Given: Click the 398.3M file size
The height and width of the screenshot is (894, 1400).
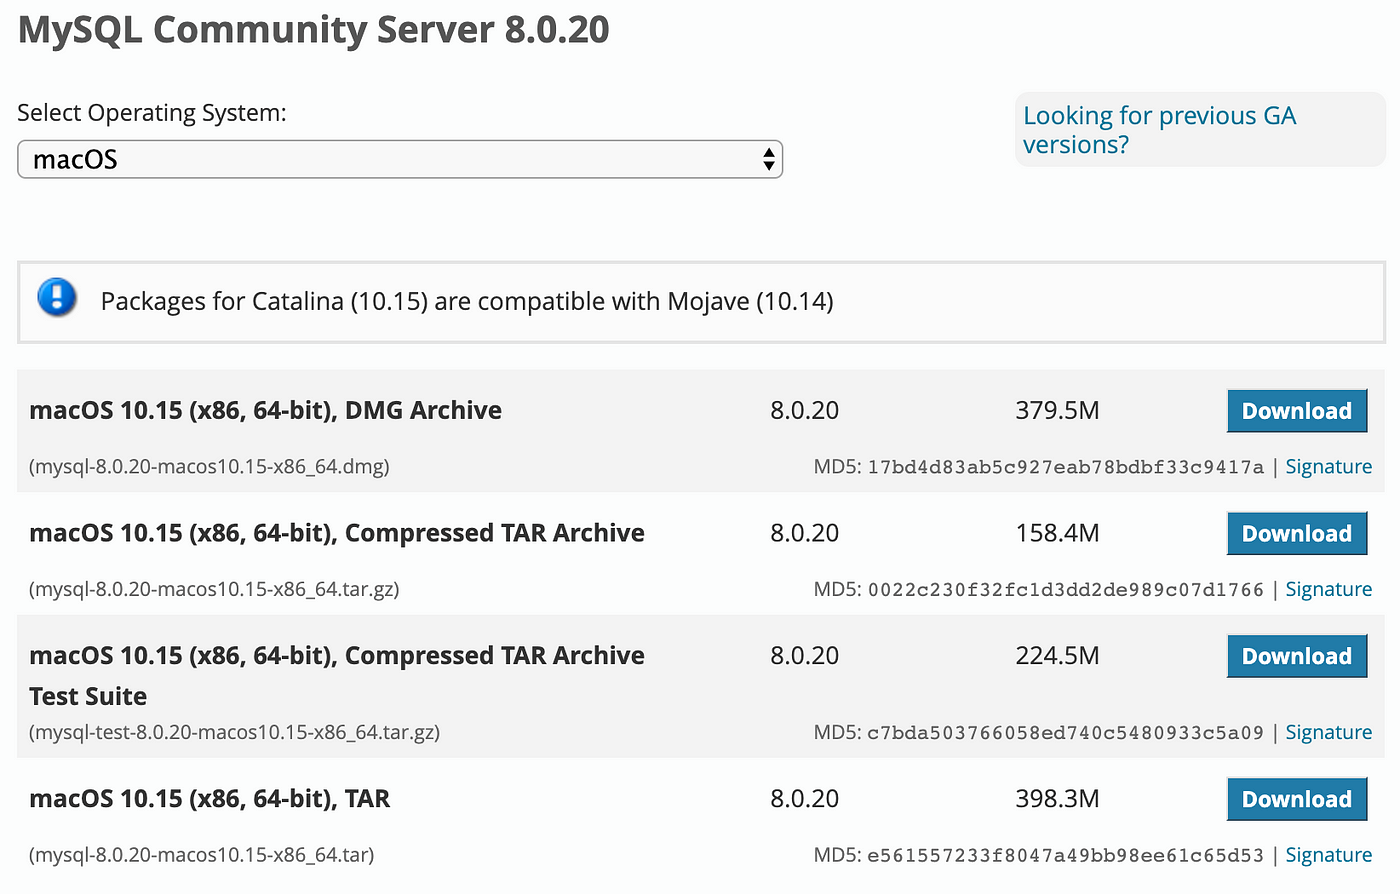Looking at the screenshot, I should pyautogui.click(x=1057, y=799).
